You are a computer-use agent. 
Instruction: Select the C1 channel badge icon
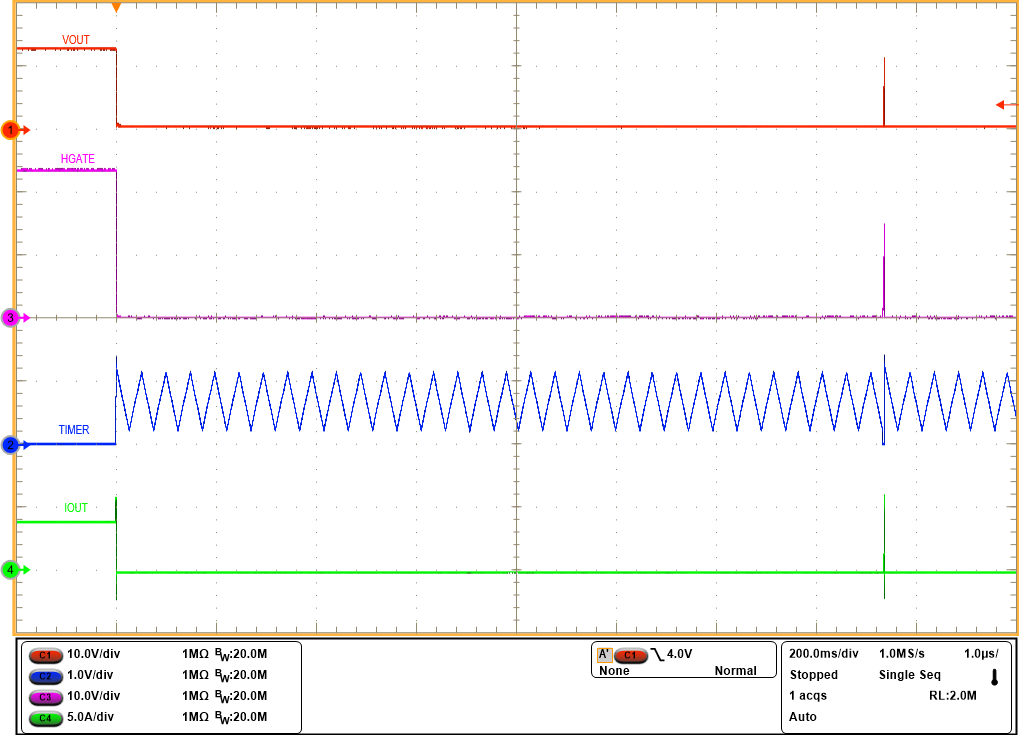[48, 655]
